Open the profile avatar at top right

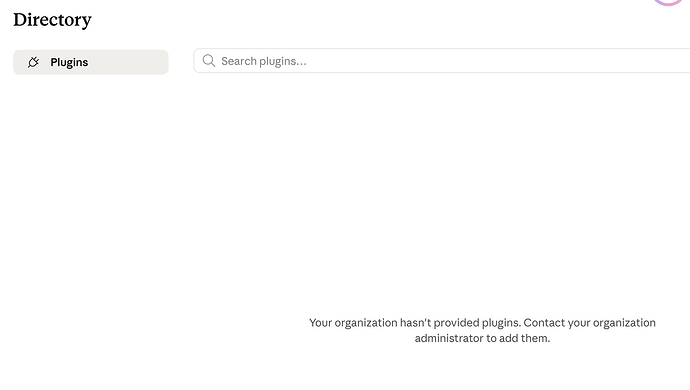668,2
